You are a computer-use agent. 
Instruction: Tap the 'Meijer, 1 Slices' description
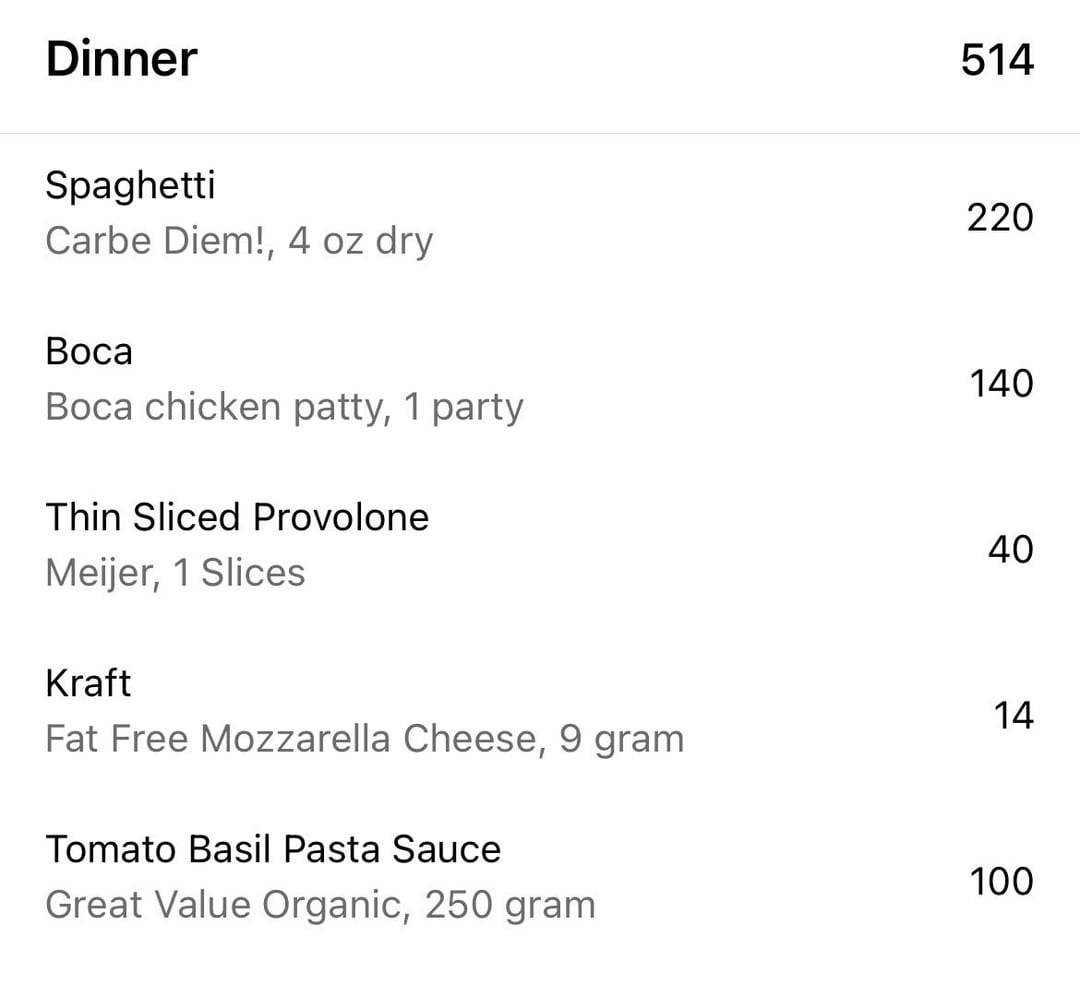[175, 573]
